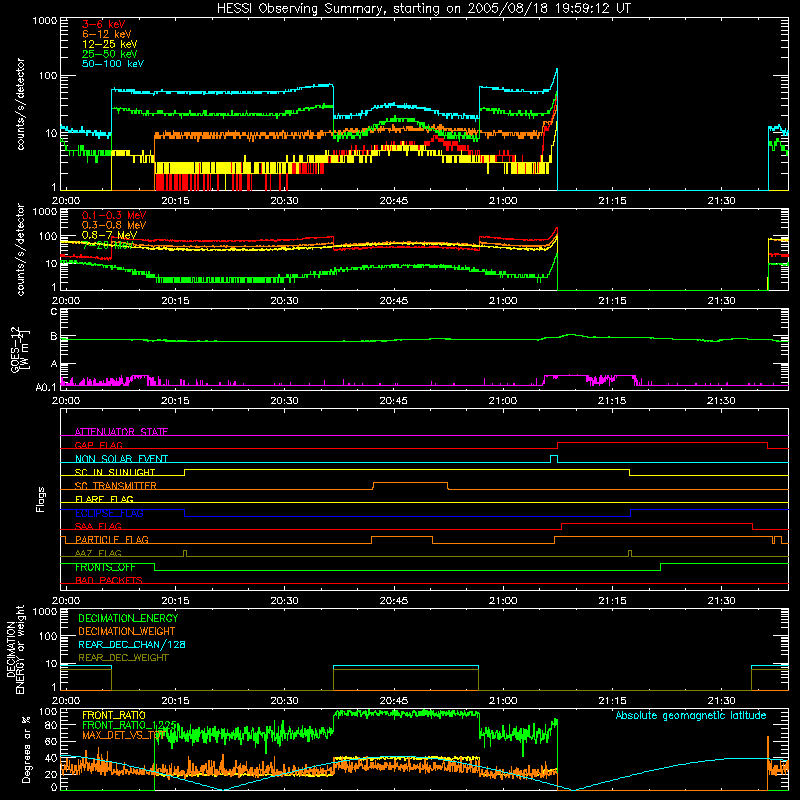This screenshot has height=800, width=800.
Task: Click the 0.1-0.3 MeV legend label
Action: coord(114,215)
